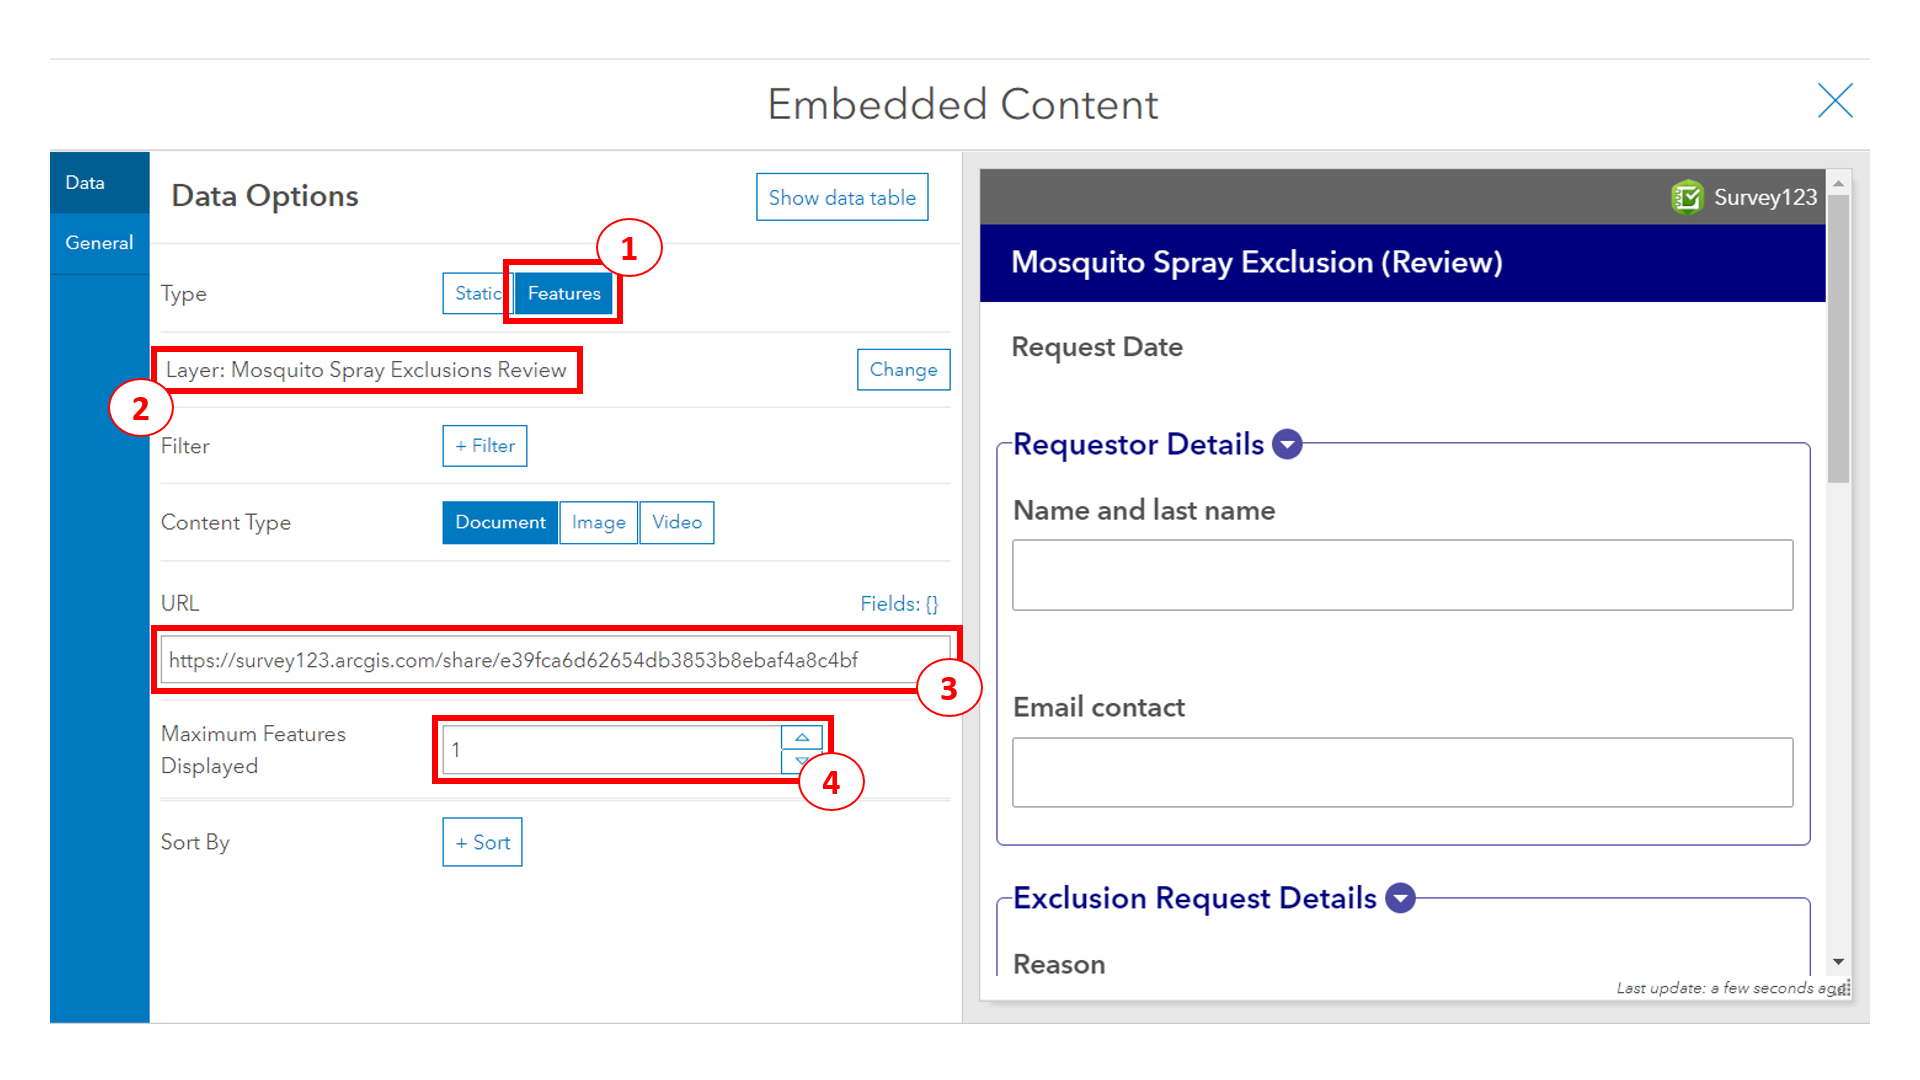
Task: Add sorting with the Sort button
Action: [x=482, y=842]
